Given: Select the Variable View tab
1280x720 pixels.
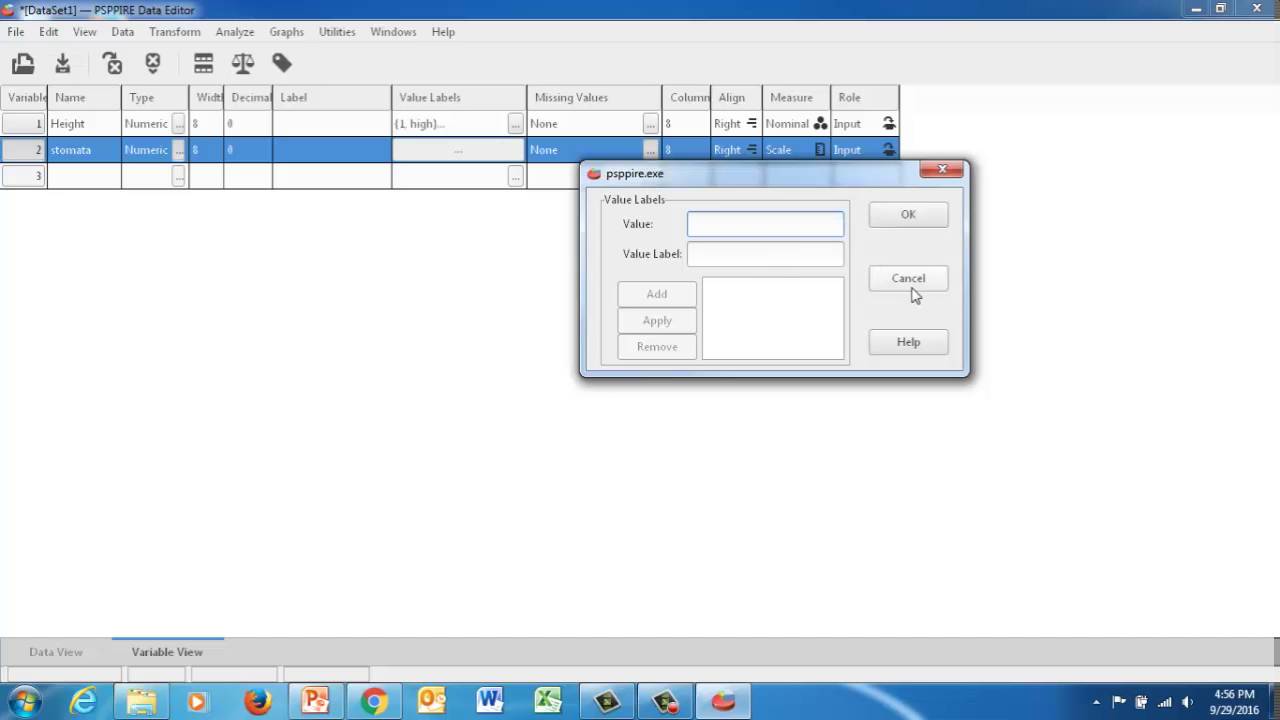Looking at the screenshot, I should click(167, 652).
